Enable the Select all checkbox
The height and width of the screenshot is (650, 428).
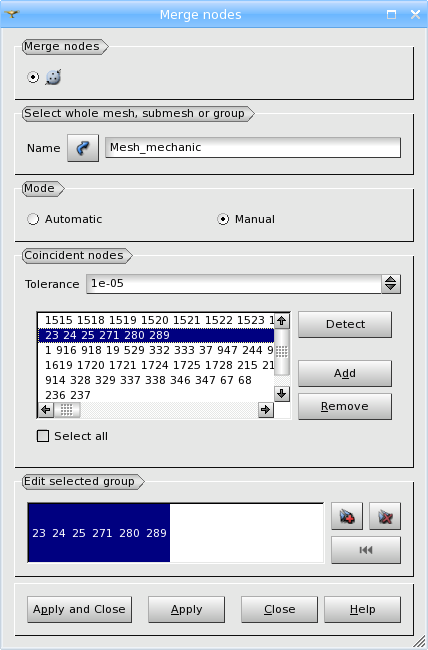[x=43, y=436]
